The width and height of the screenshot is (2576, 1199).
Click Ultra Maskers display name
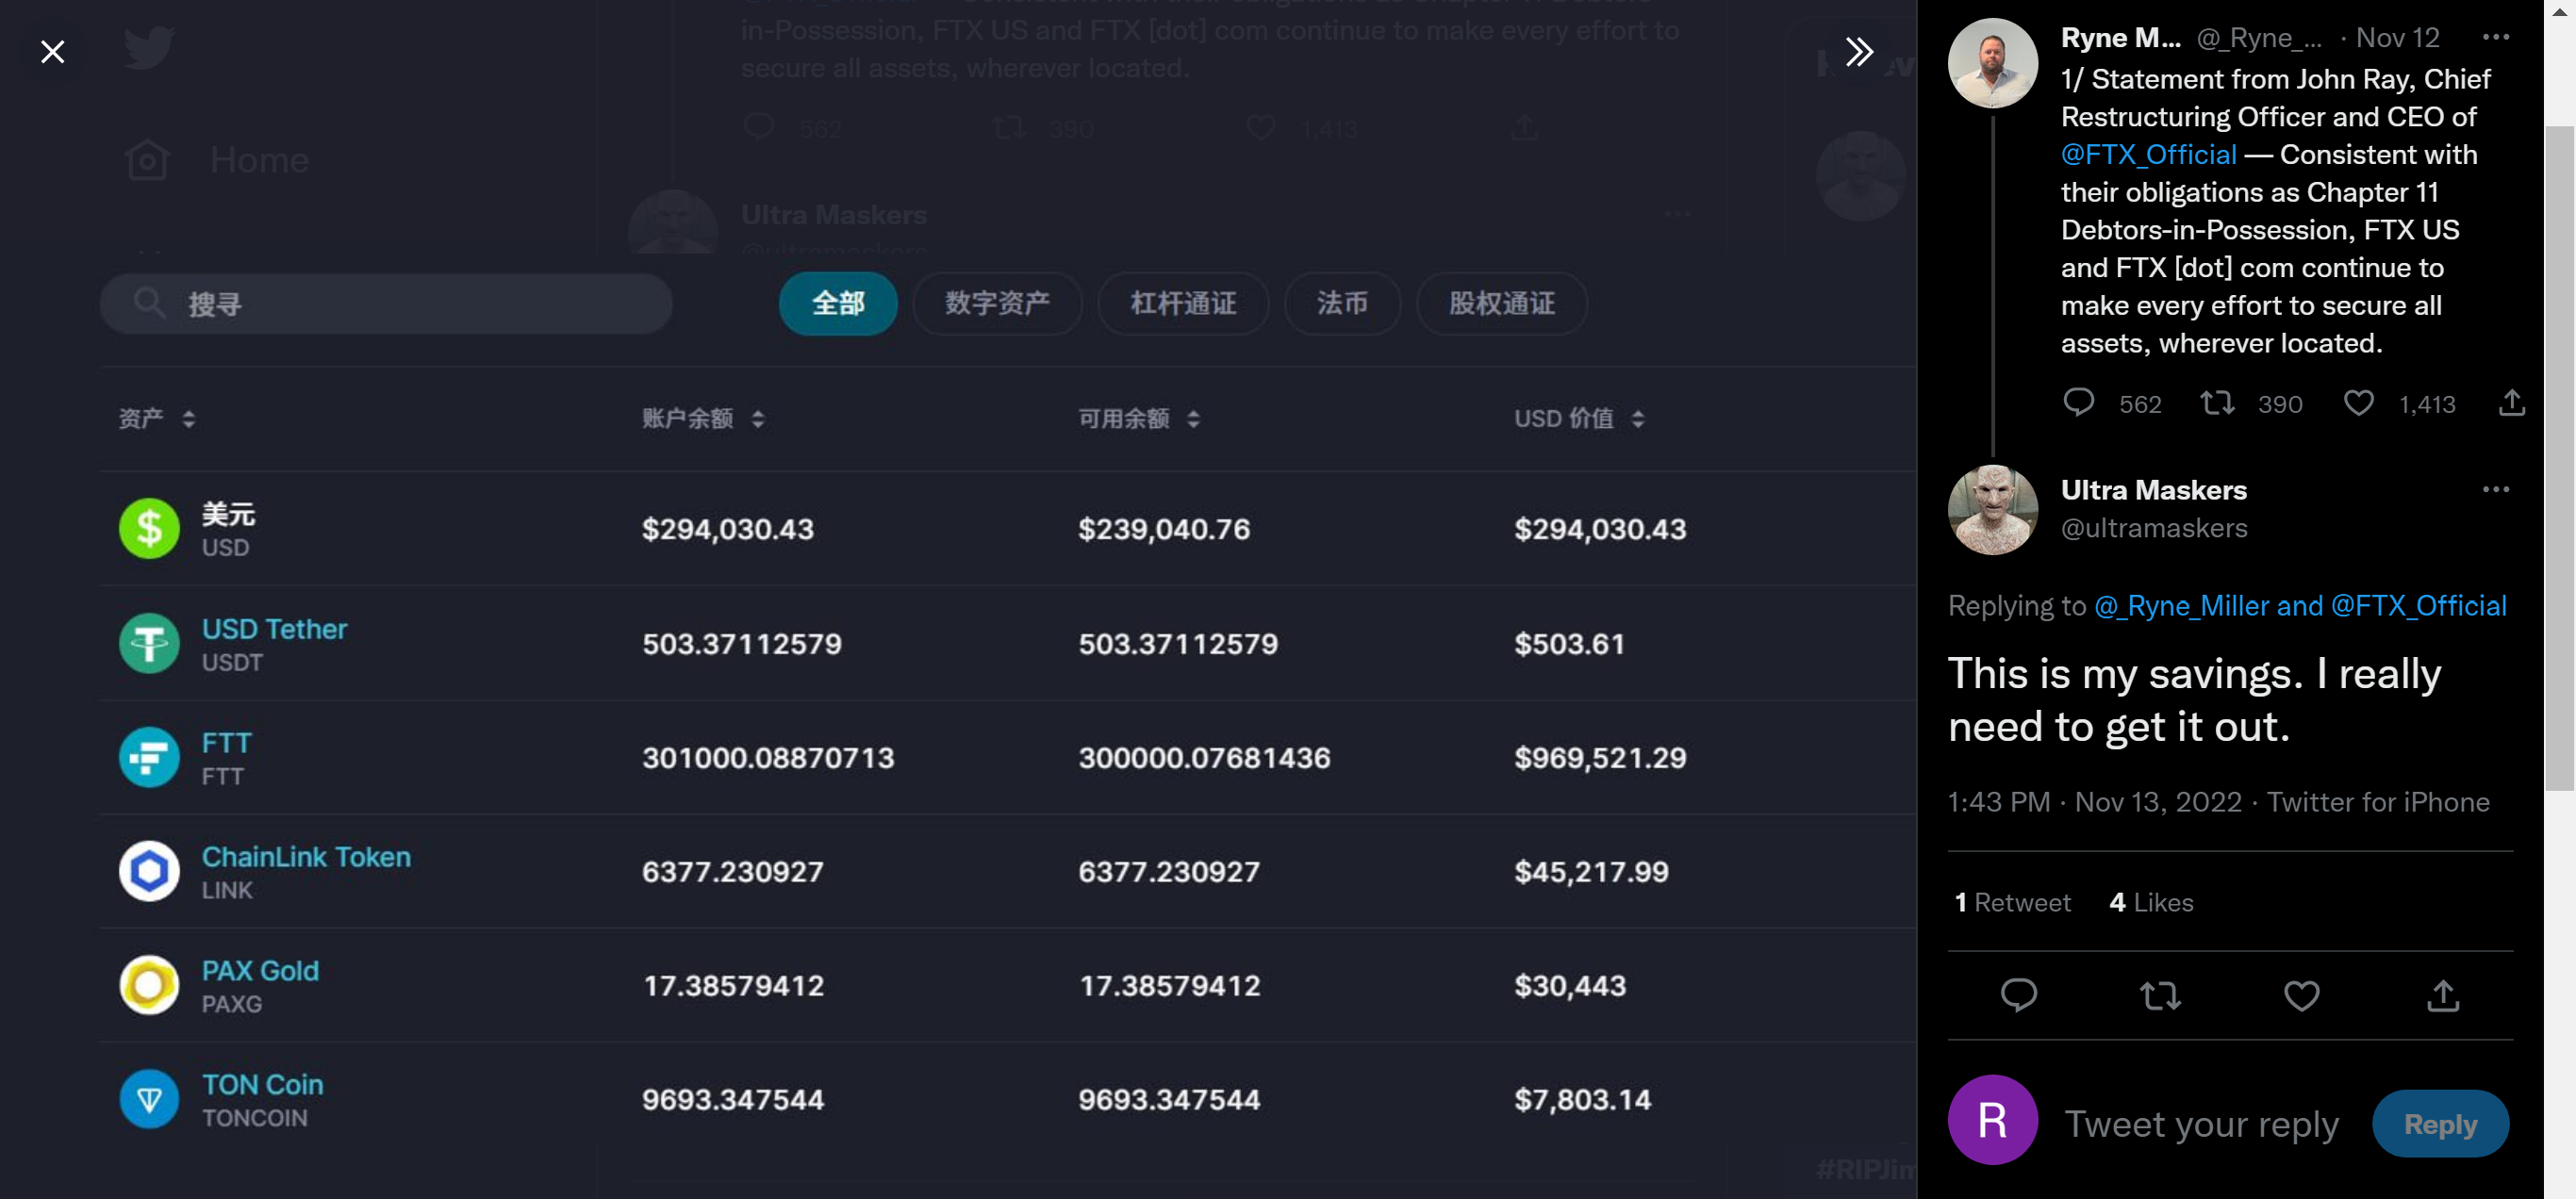pyautogui.click(x=2153, y=490)
